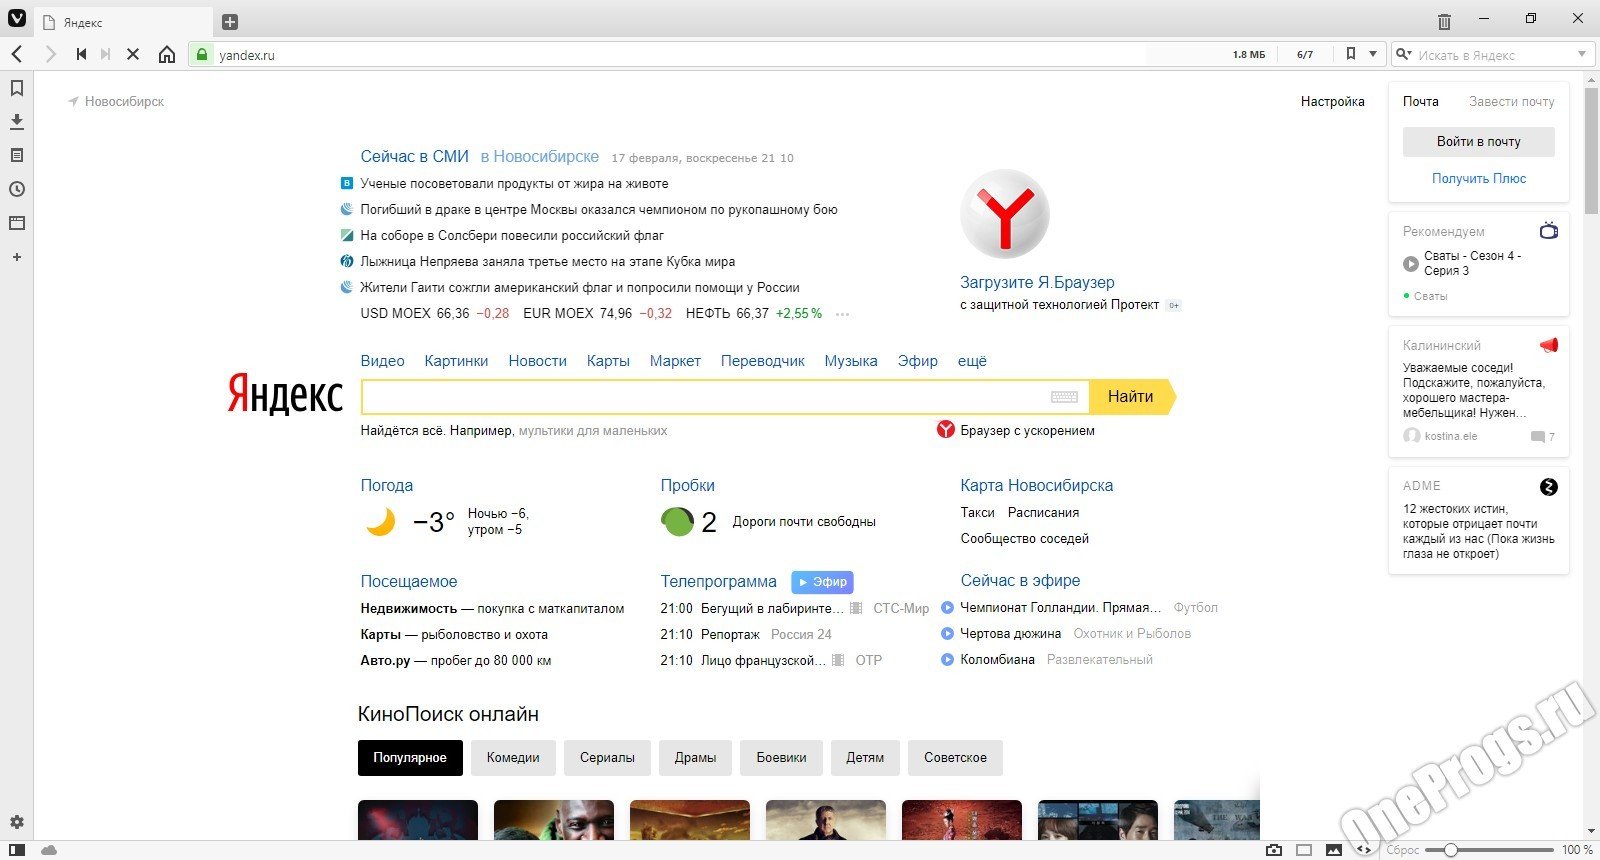Click the megaphone icon on Калининский card
This screenshot has width=1600, height=860.
(1549, 345)
